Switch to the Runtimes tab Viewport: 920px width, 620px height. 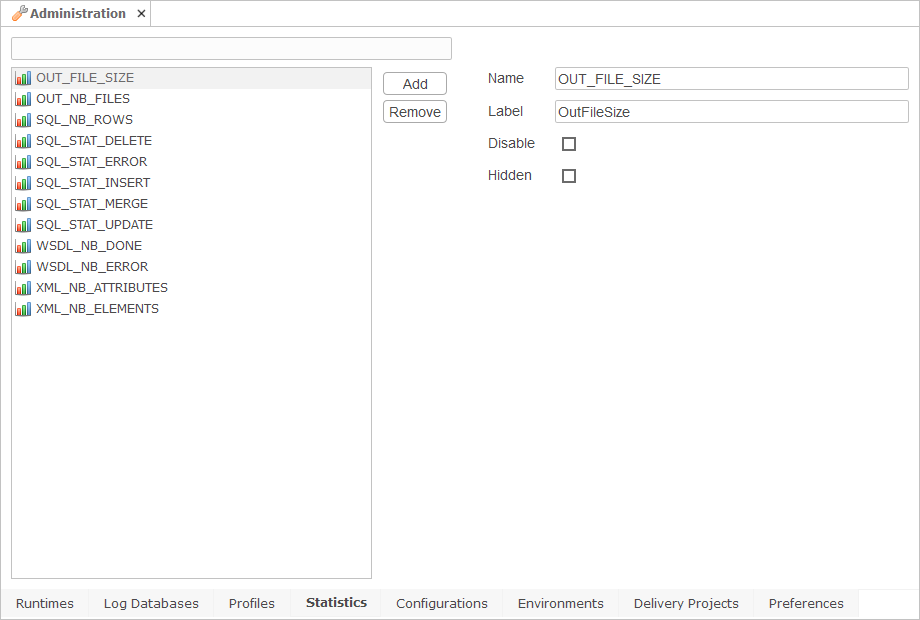pyautogui.click(x=45, y=604)
